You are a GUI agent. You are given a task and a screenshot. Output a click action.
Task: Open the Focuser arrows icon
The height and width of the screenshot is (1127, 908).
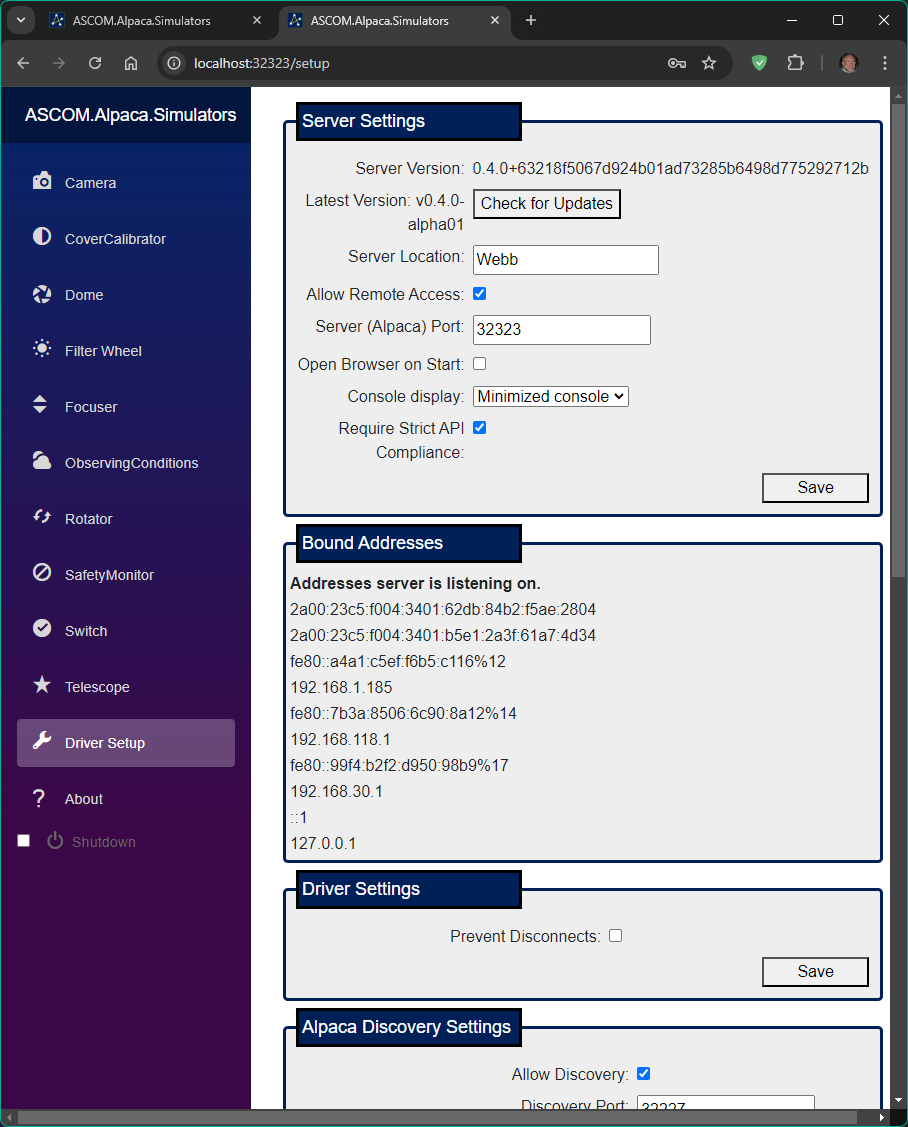click(42, 406)
